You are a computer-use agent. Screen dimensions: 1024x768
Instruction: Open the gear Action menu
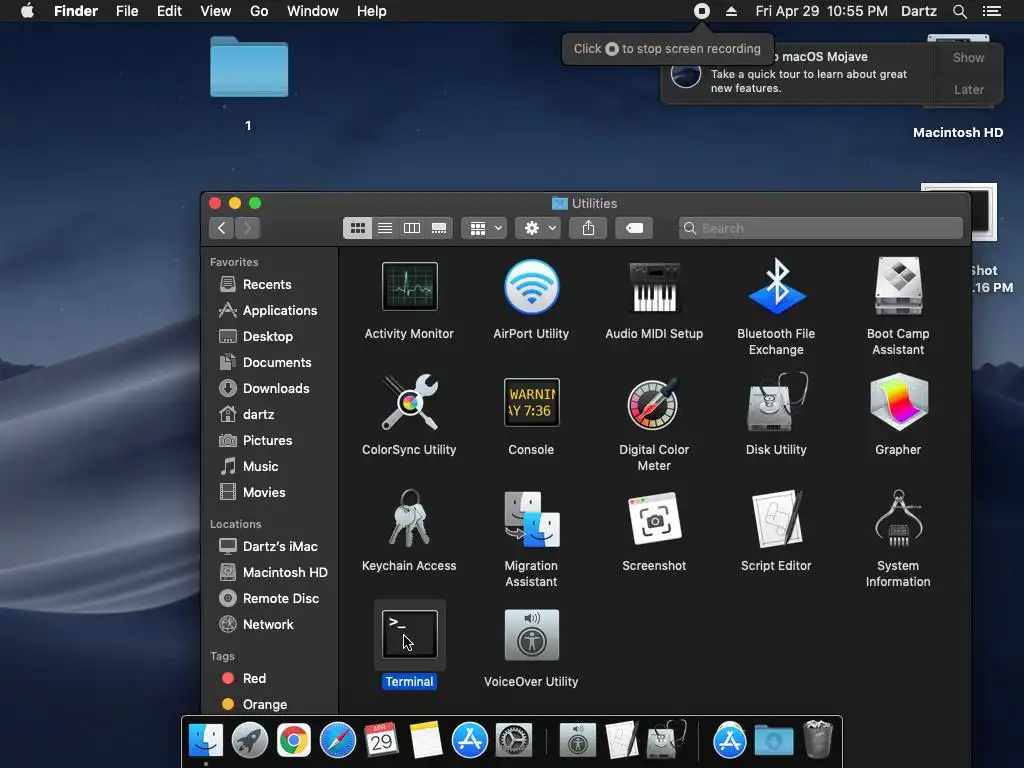pos(537,228)
